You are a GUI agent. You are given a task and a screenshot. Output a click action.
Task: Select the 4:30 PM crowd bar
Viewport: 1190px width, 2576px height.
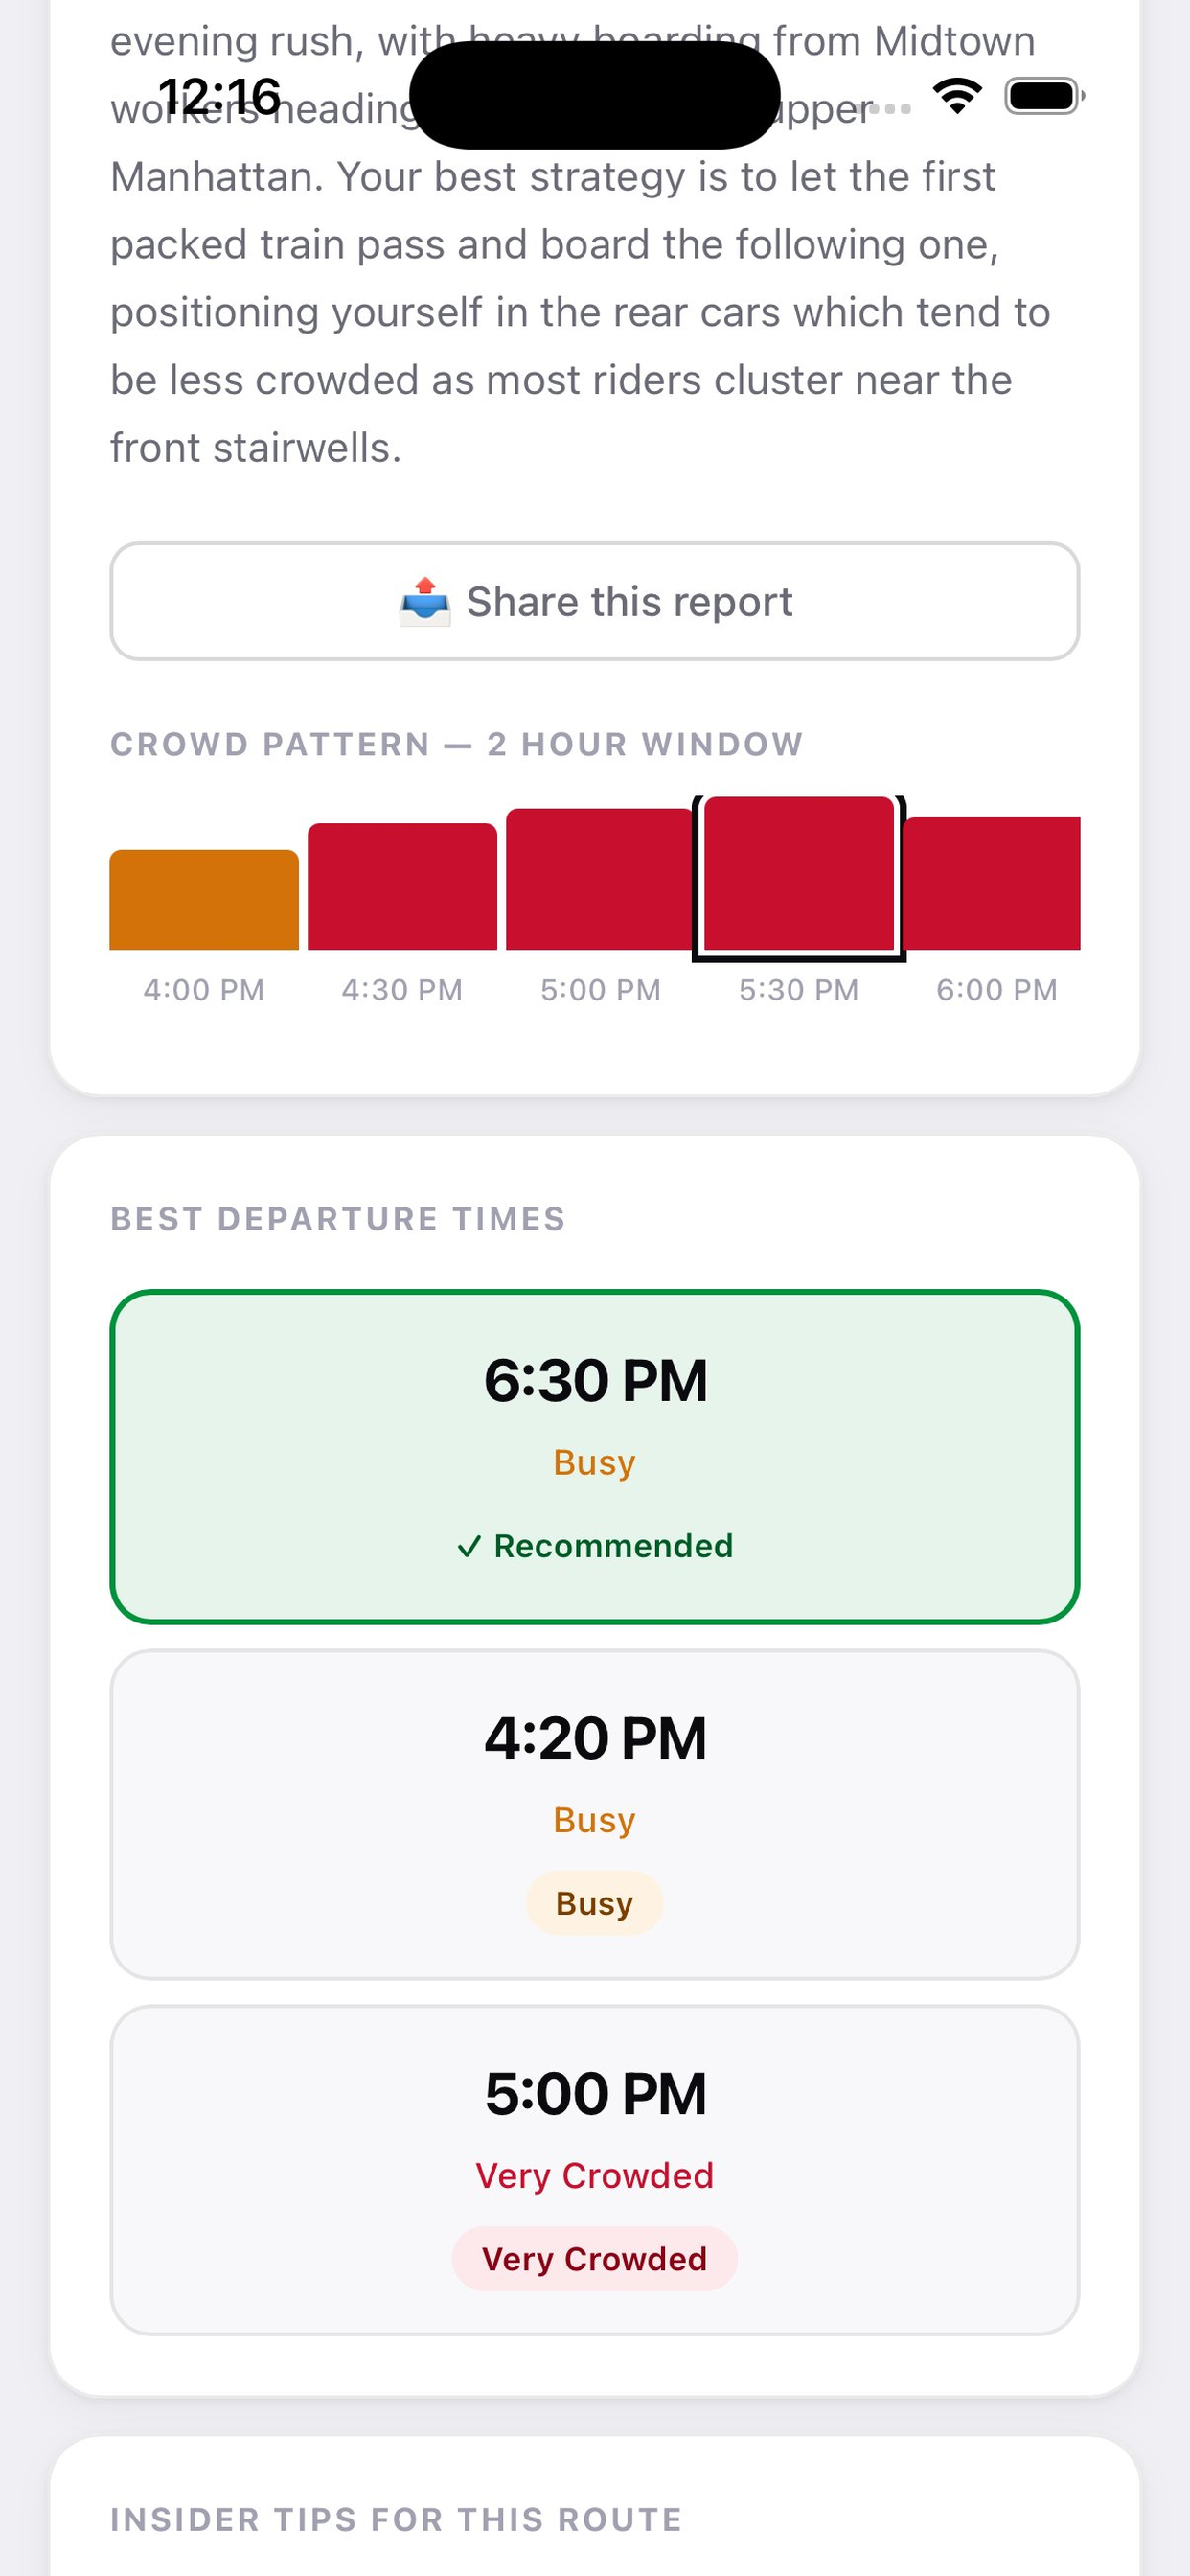coord(402,886)
